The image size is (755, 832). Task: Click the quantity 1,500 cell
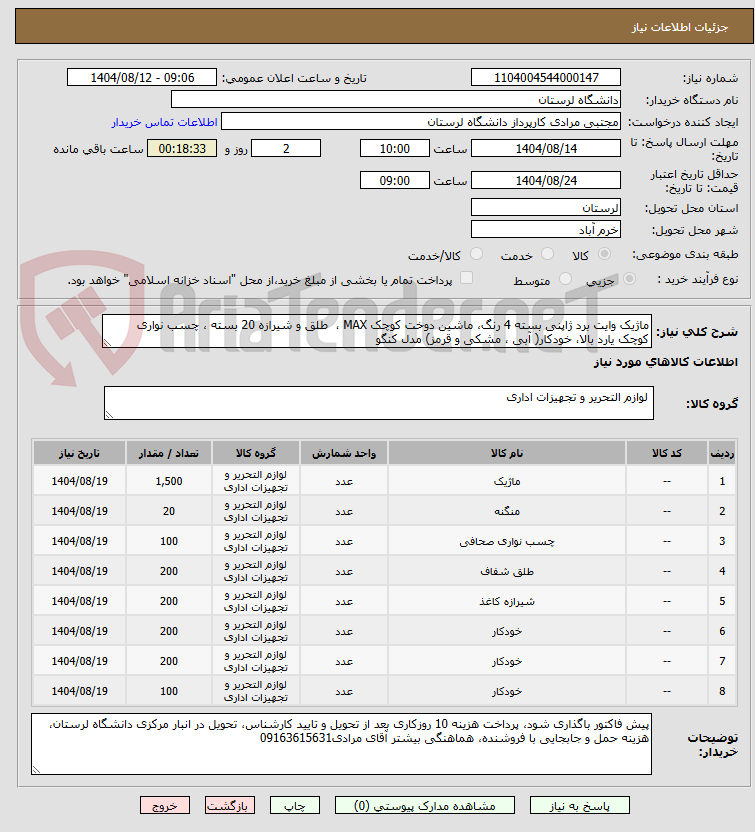(169, 481)
